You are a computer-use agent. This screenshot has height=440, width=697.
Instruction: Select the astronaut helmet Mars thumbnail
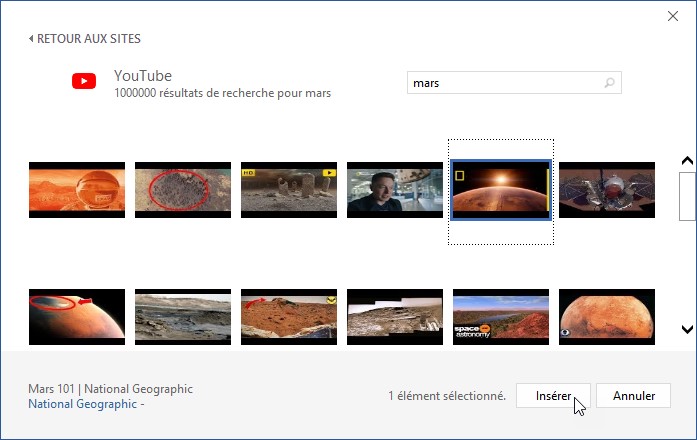[x=77, y=190]
